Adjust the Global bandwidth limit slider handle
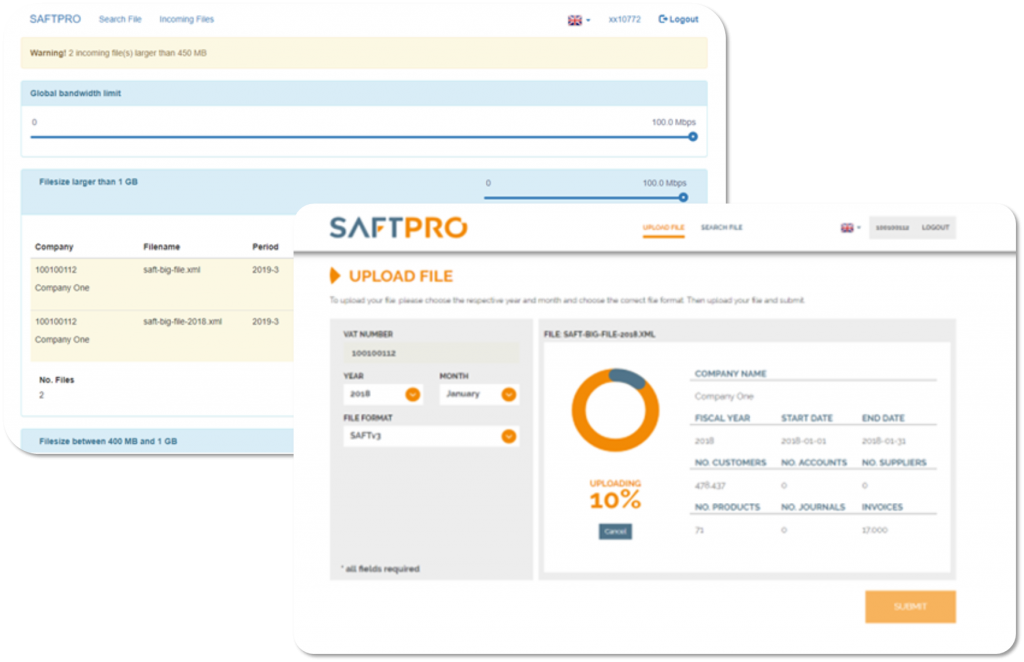Image resolution: width=1024 pixels, height=662 pixels. (x=693, y=136)
